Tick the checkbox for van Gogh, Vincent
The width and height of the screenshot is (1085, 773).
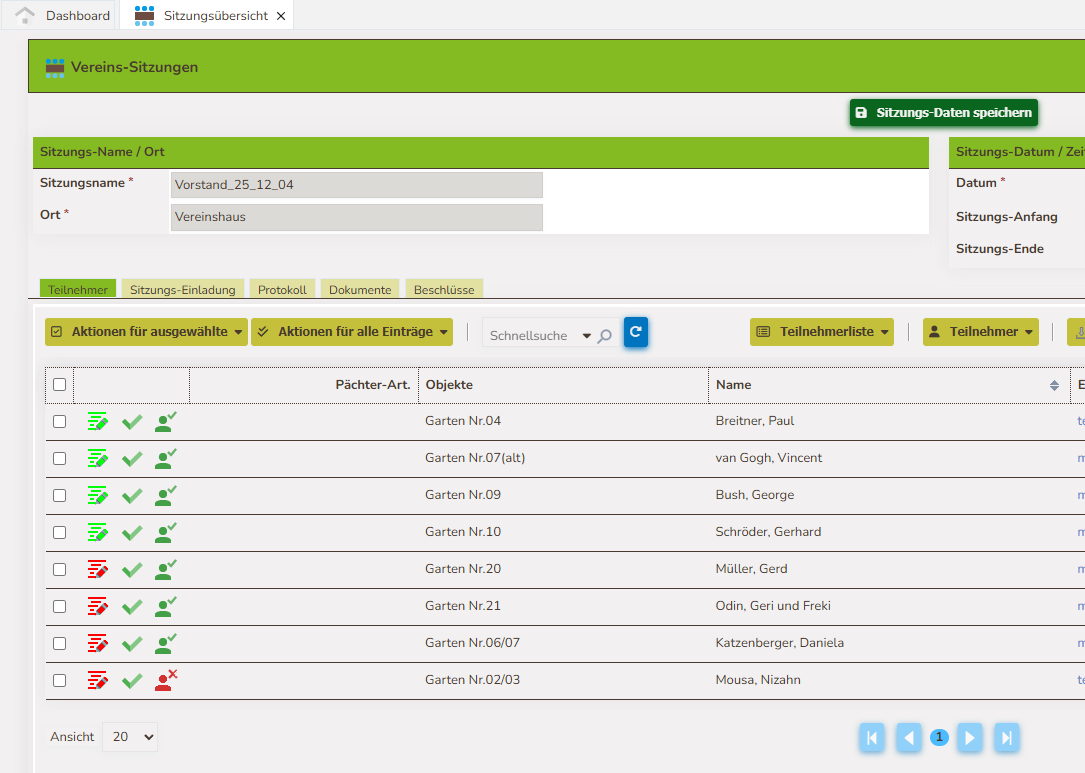[x=60, y=458]
